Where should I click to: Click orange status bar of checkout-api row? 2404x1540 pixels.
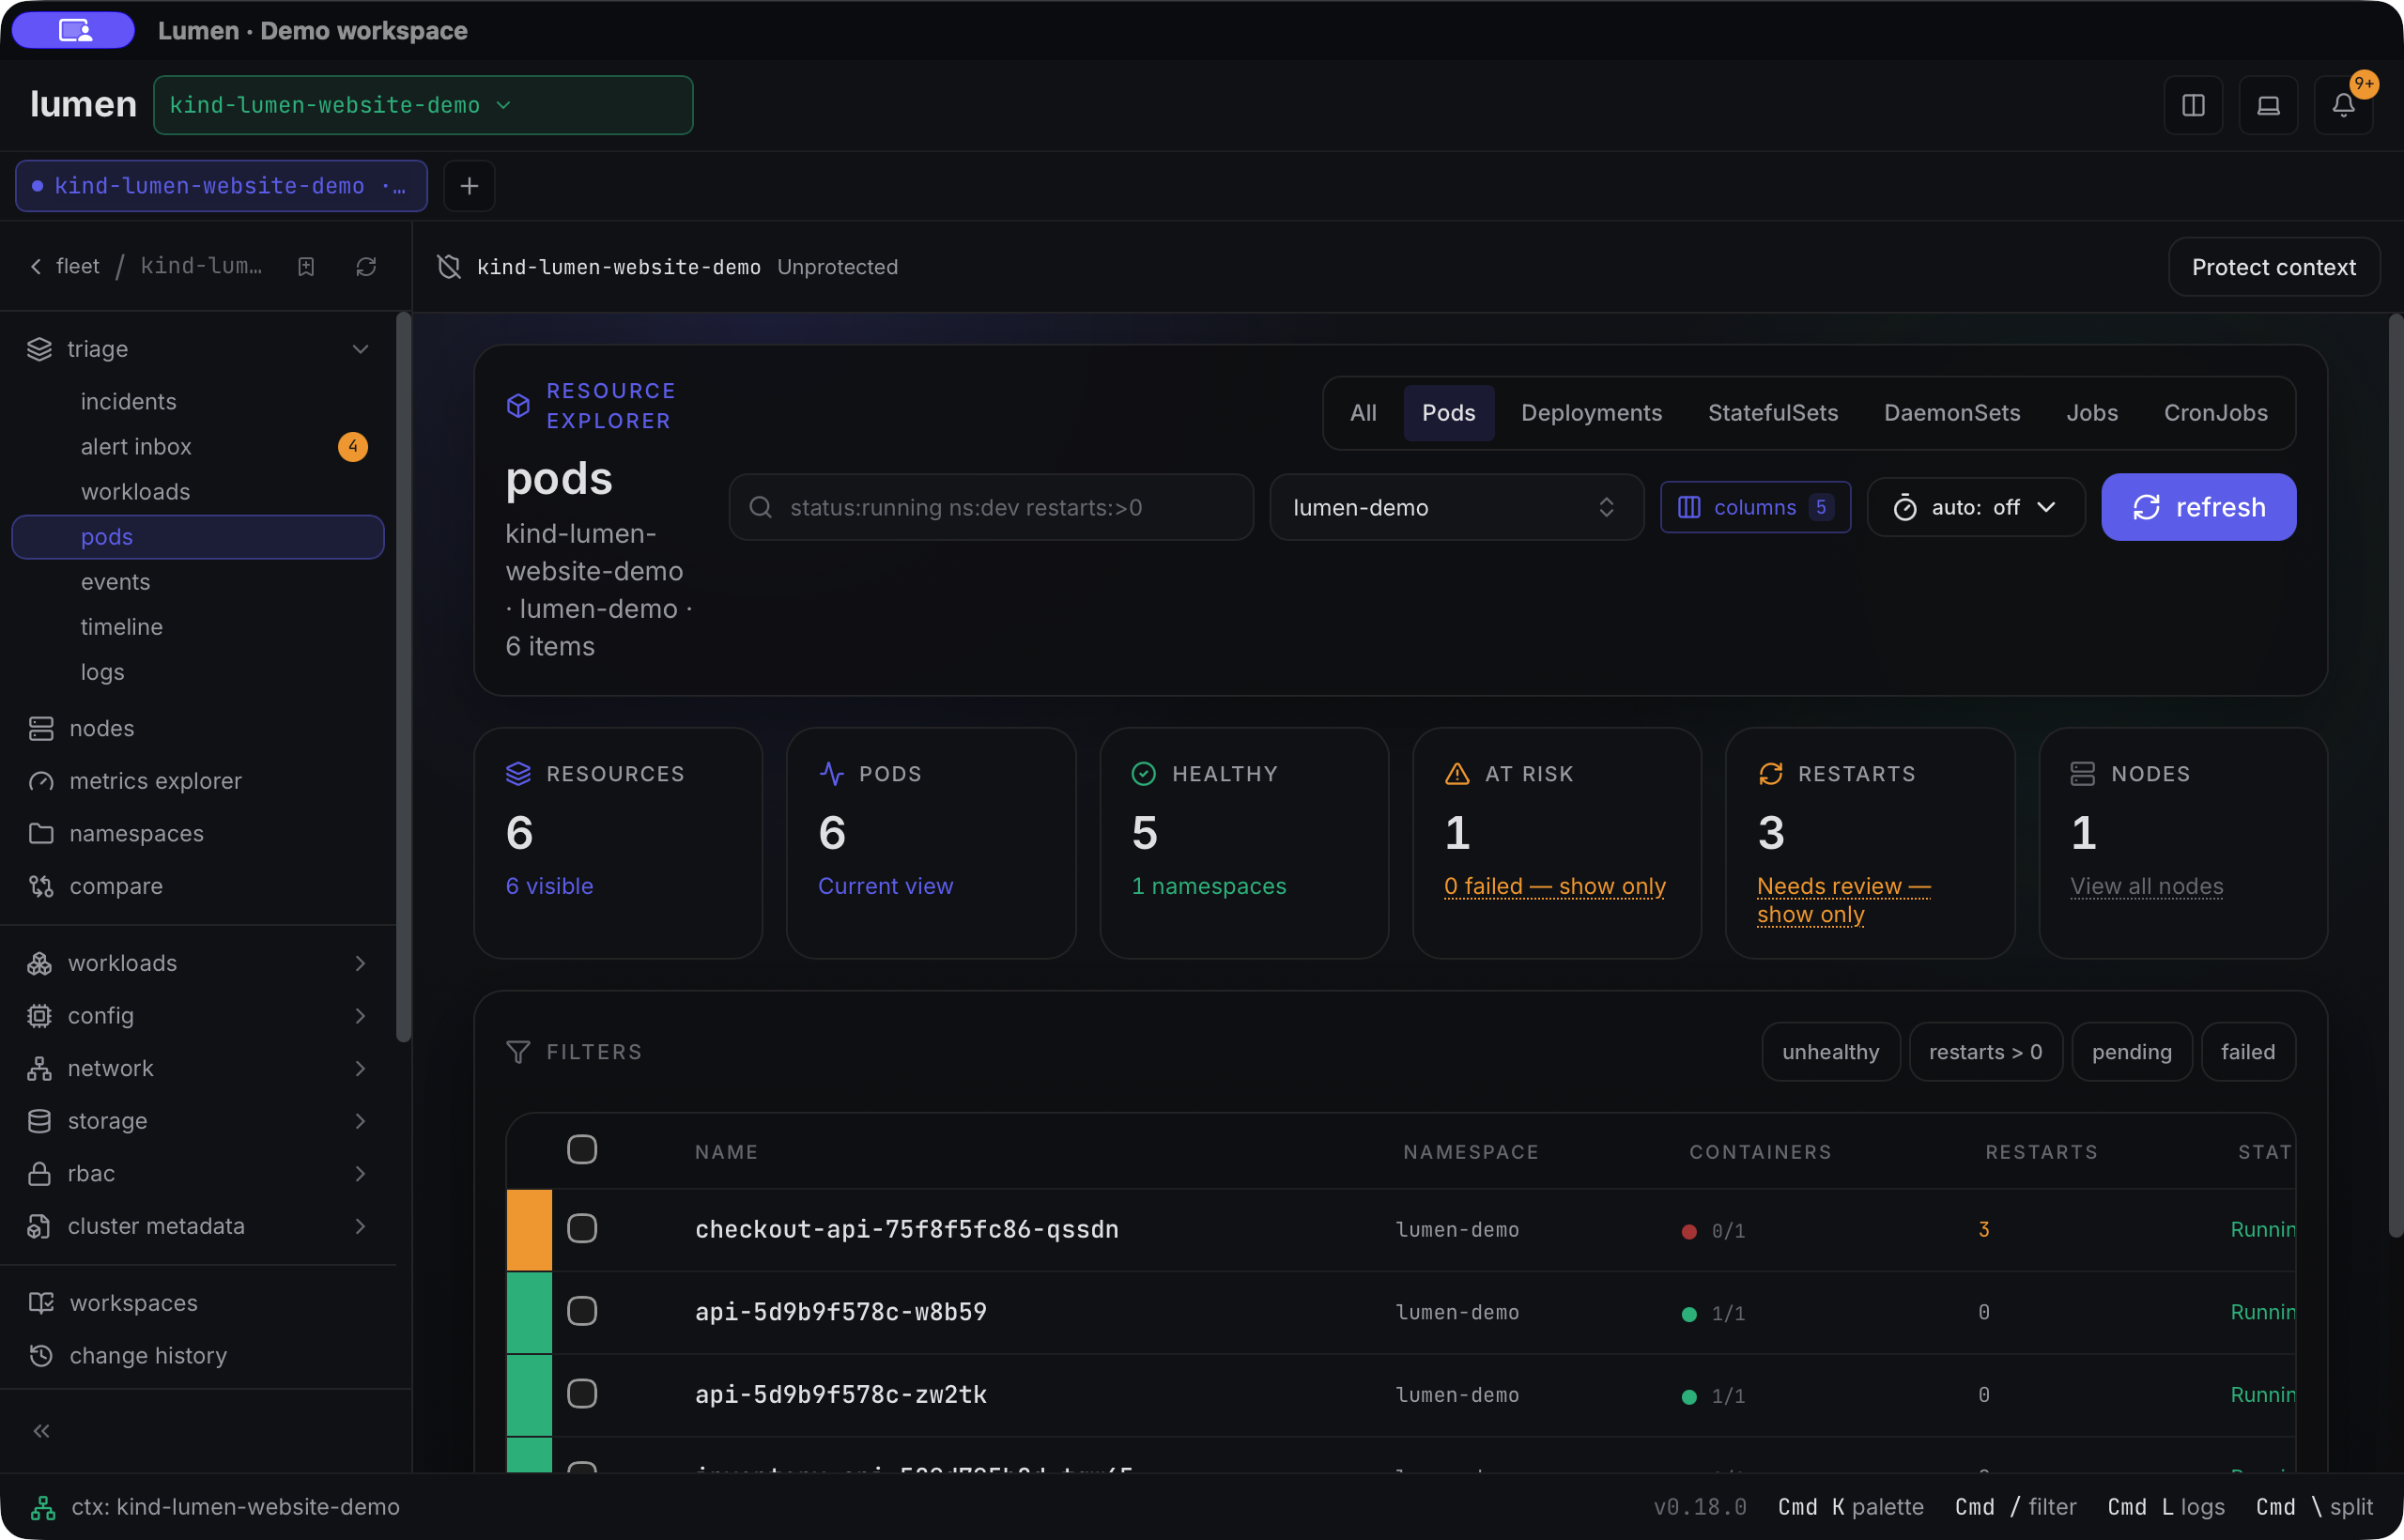(x=529, y=1230)
